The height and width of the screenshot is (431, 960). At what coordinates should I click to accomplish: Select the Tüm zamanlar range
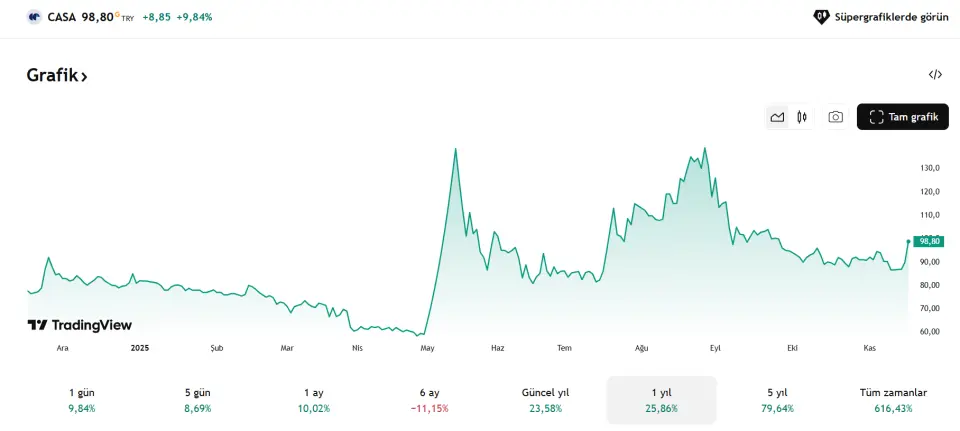(893, 400)
